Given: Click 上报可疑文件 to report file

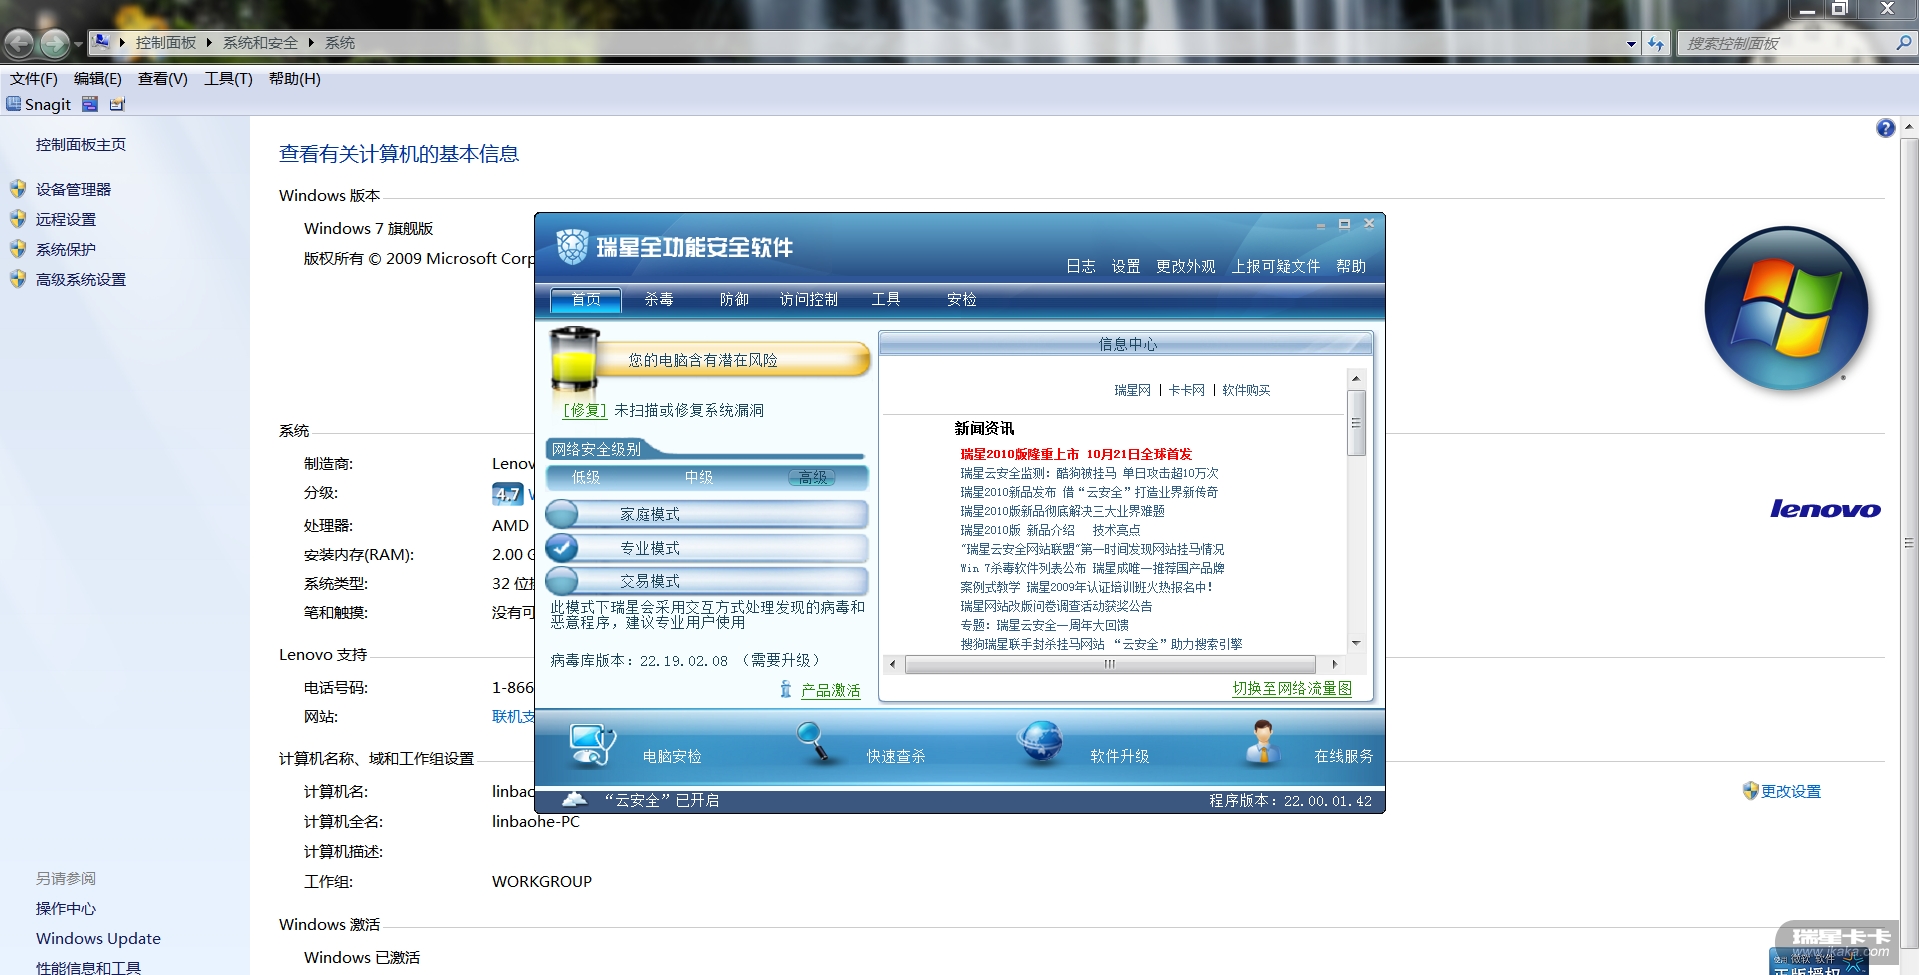Looking at the screenshot, I should [x=1276, y=266].
